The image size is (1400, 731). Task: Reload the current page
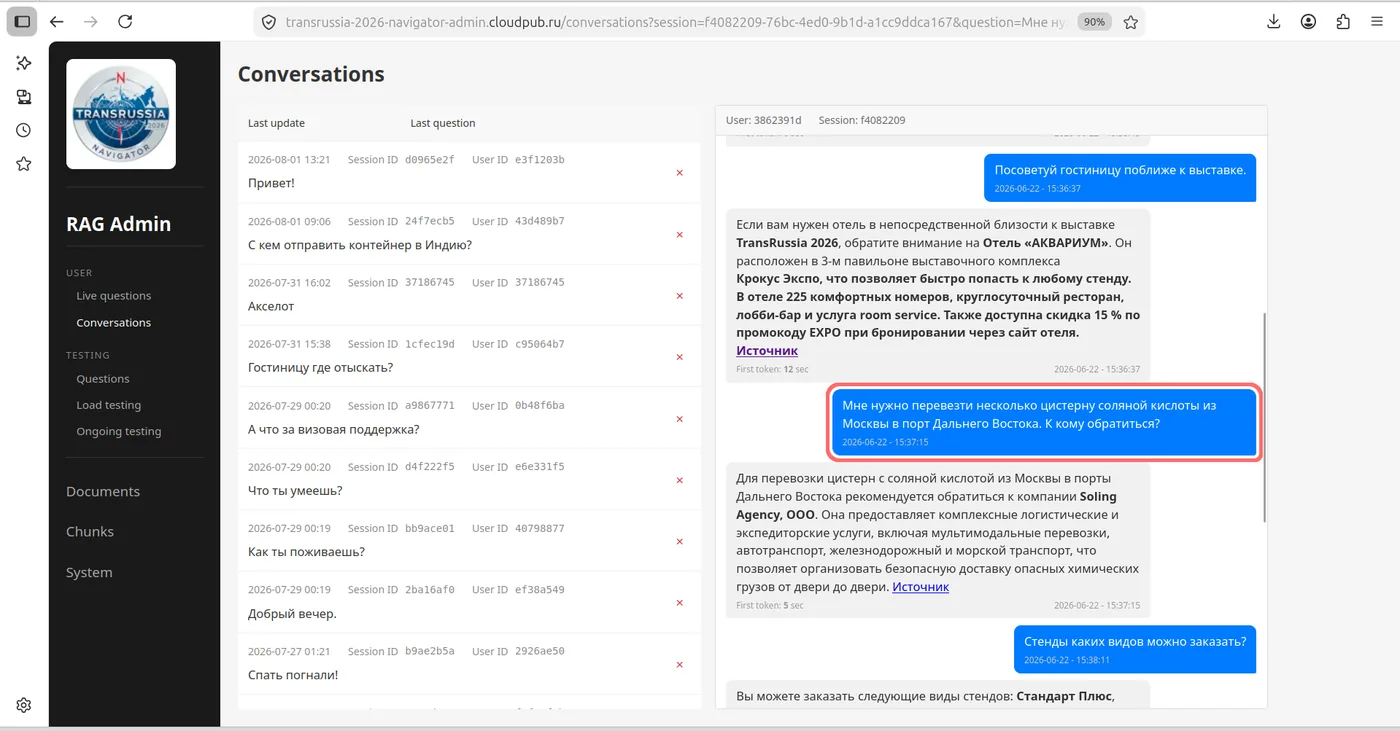click(125, 21)
